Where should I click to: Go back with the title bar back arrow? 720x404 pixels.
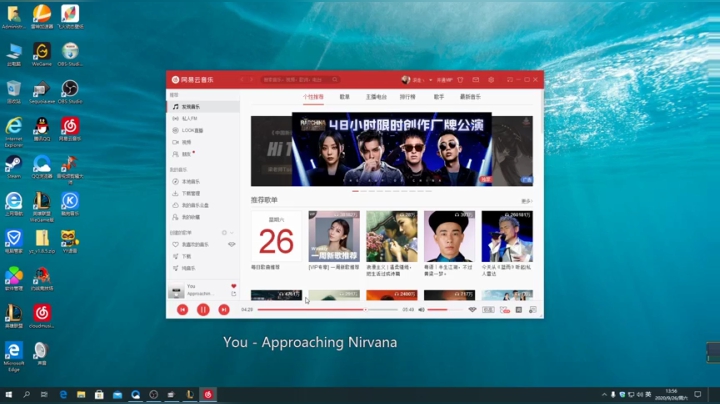click(242, 80)
